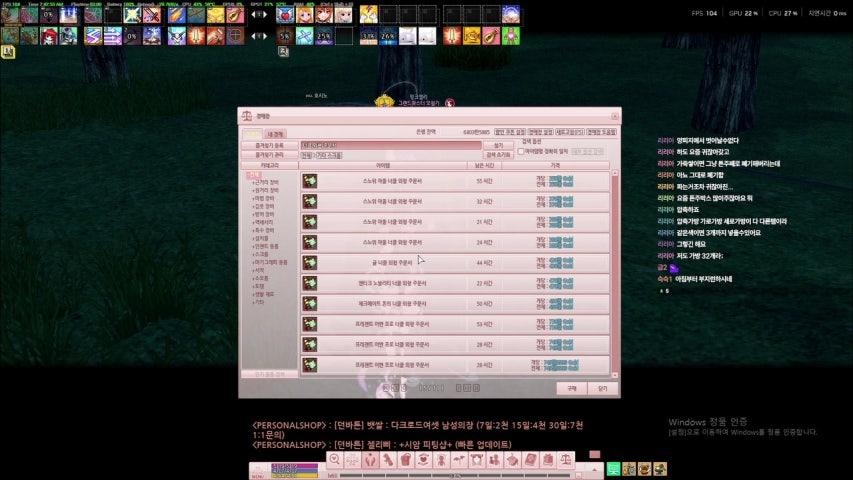Expand the +생활 재료 category

(x=264, y=294)
